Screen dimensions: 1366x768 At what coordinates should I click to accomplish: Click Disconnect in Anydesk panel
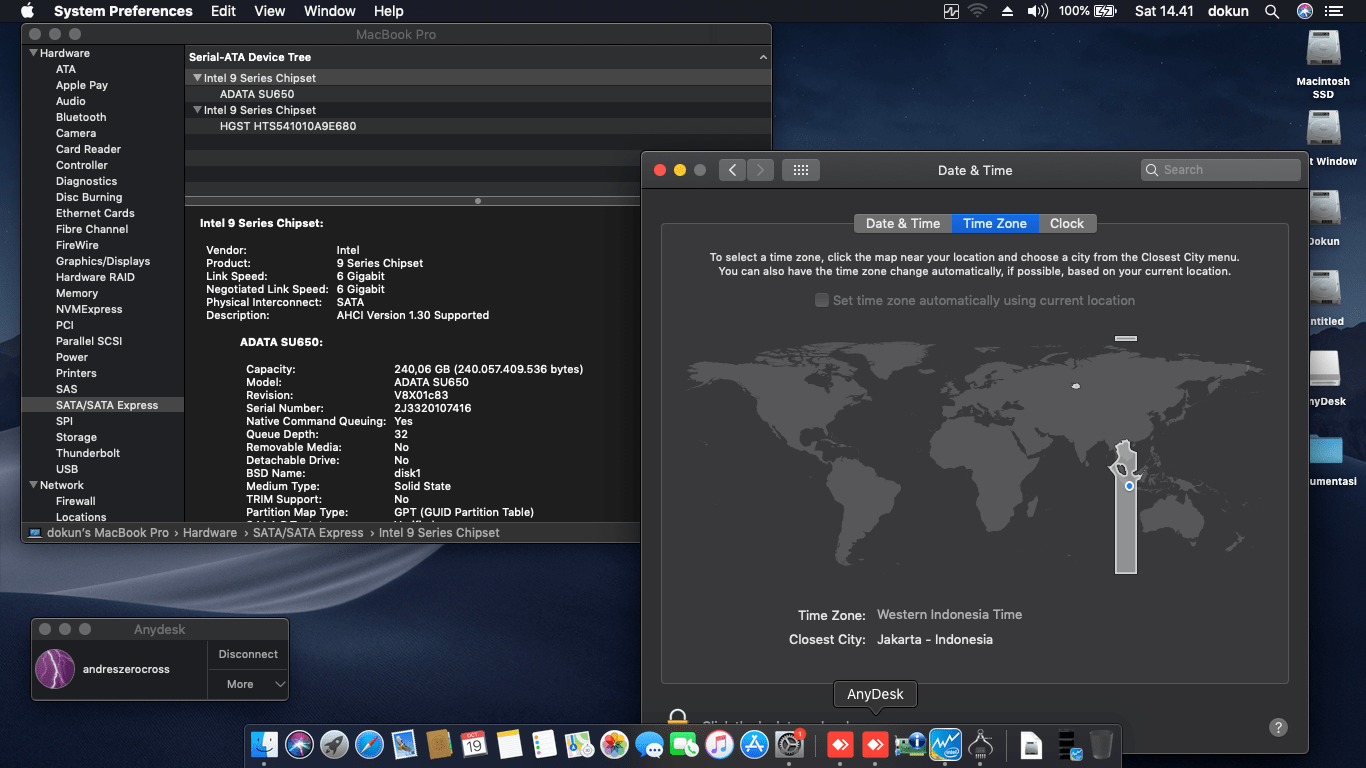click(x=248, y=654)
